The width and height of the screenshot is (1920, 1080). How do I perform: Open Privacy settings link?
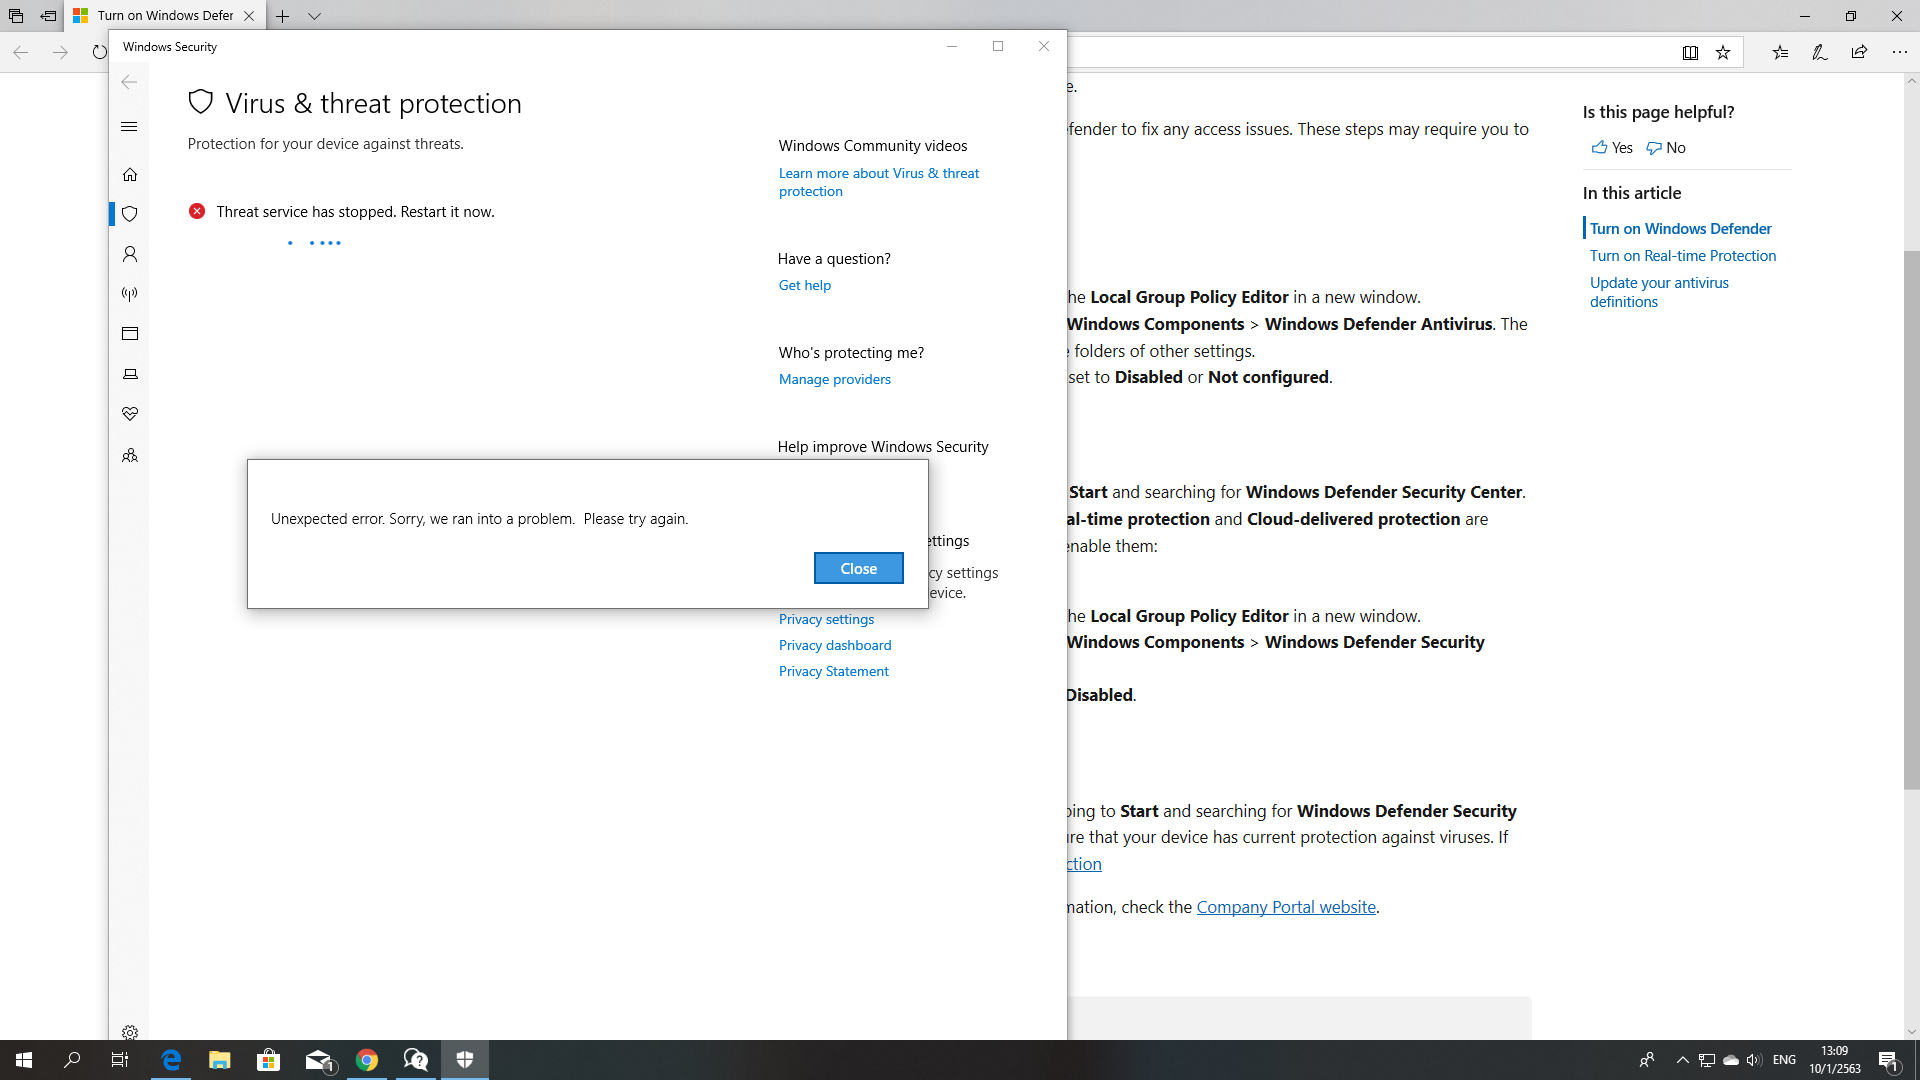[826, 619]
